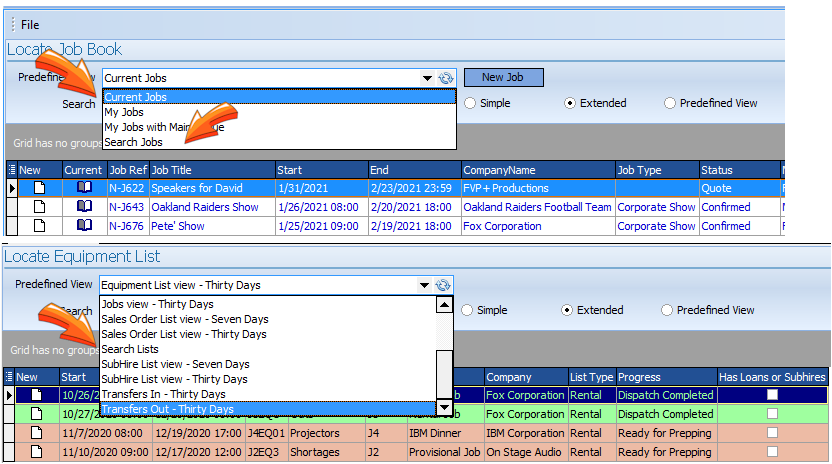The image size is (832, 464).
Task: Click the book icon in the N-J676 row
Action: click(x=84, y=226)
